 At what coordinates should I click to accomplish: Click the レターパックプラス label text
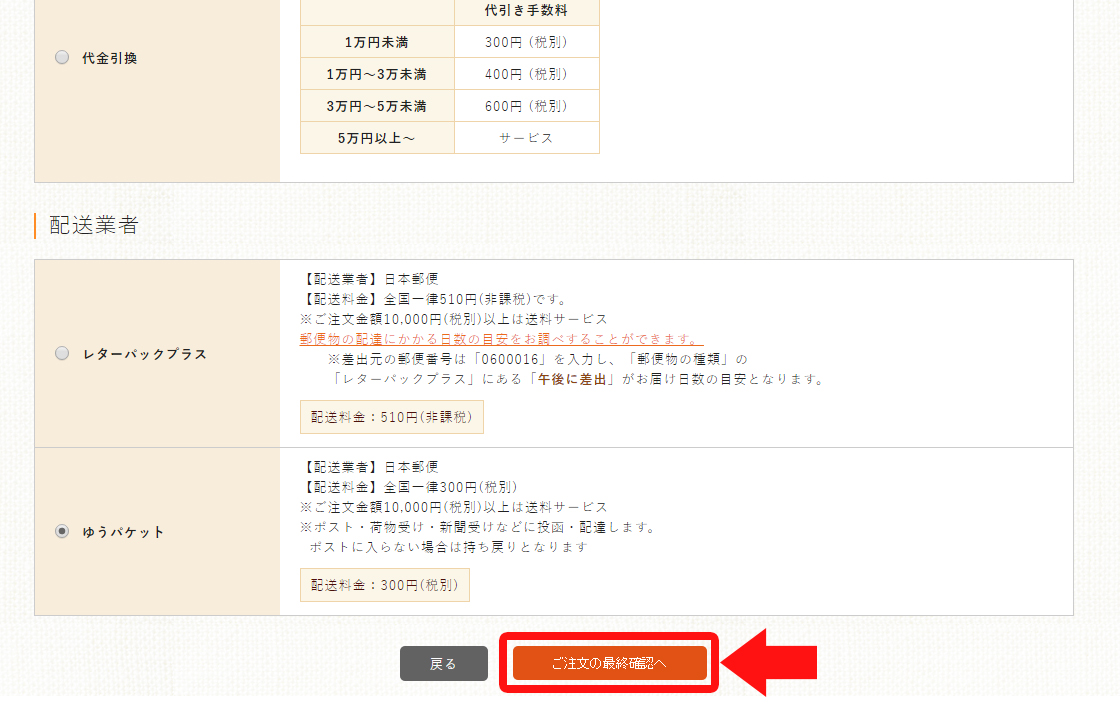[x=144, y=354]
